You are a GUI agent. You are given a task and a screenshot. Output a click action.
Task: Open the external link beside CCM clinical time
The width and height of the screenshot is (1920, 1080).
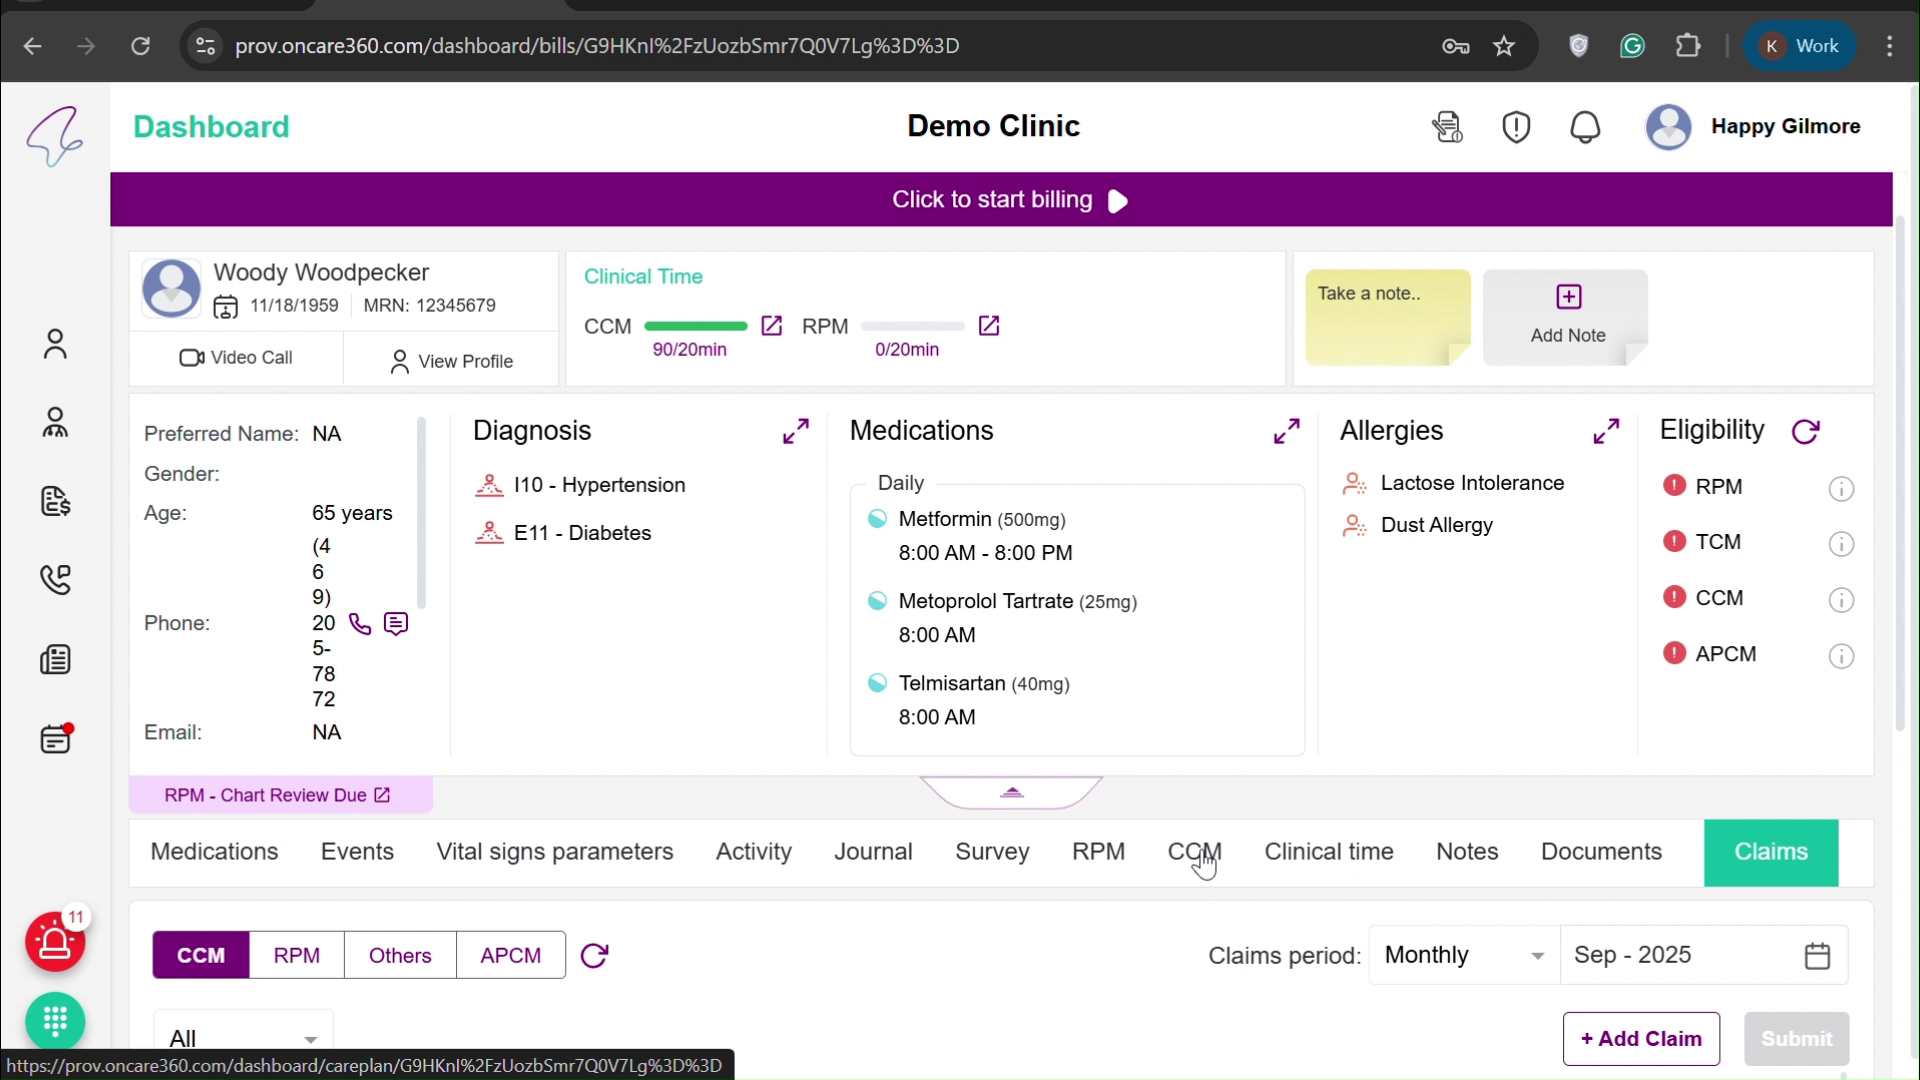(x=772, y=326)
